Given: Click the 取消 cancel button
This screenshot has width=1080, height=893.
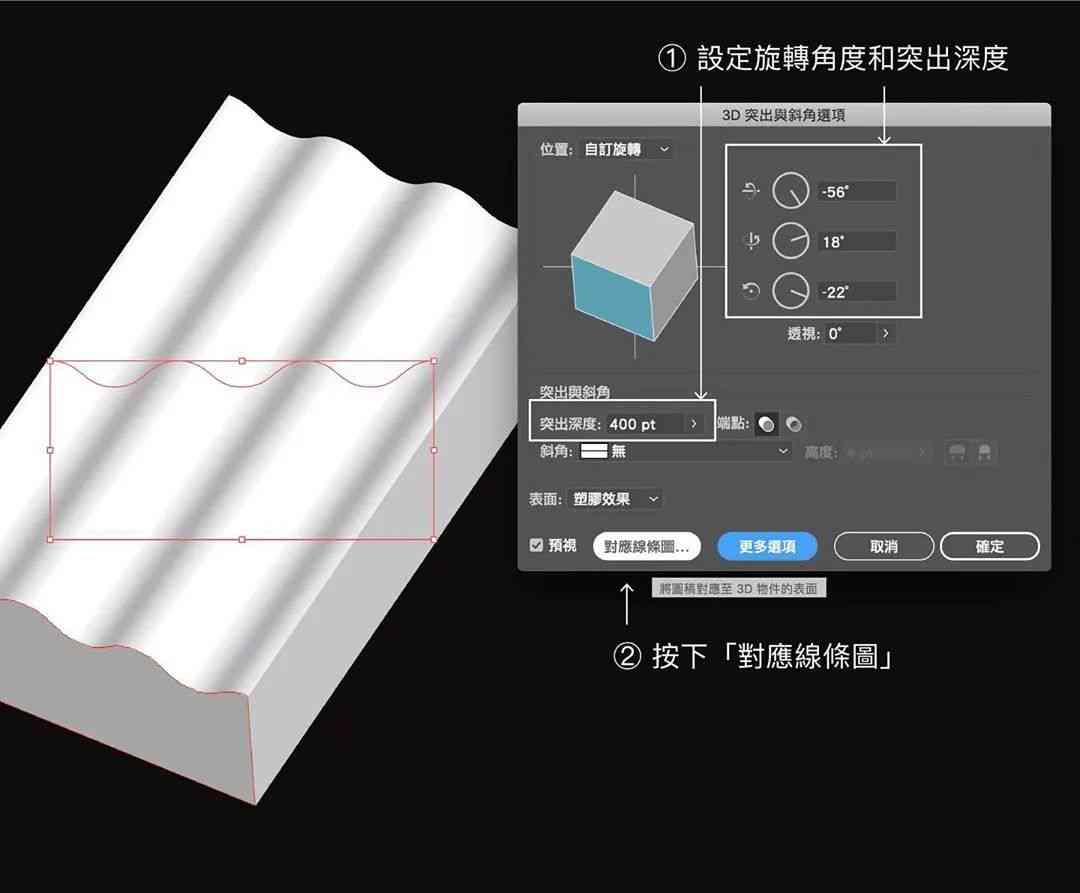Looking at the screenshot, I should 884,547.
